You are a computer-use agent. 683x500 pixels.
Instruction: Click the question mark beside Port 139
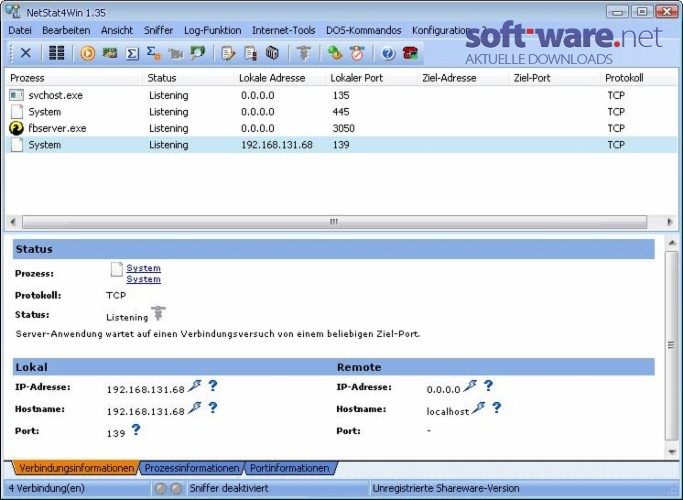[x=136, y=430]
